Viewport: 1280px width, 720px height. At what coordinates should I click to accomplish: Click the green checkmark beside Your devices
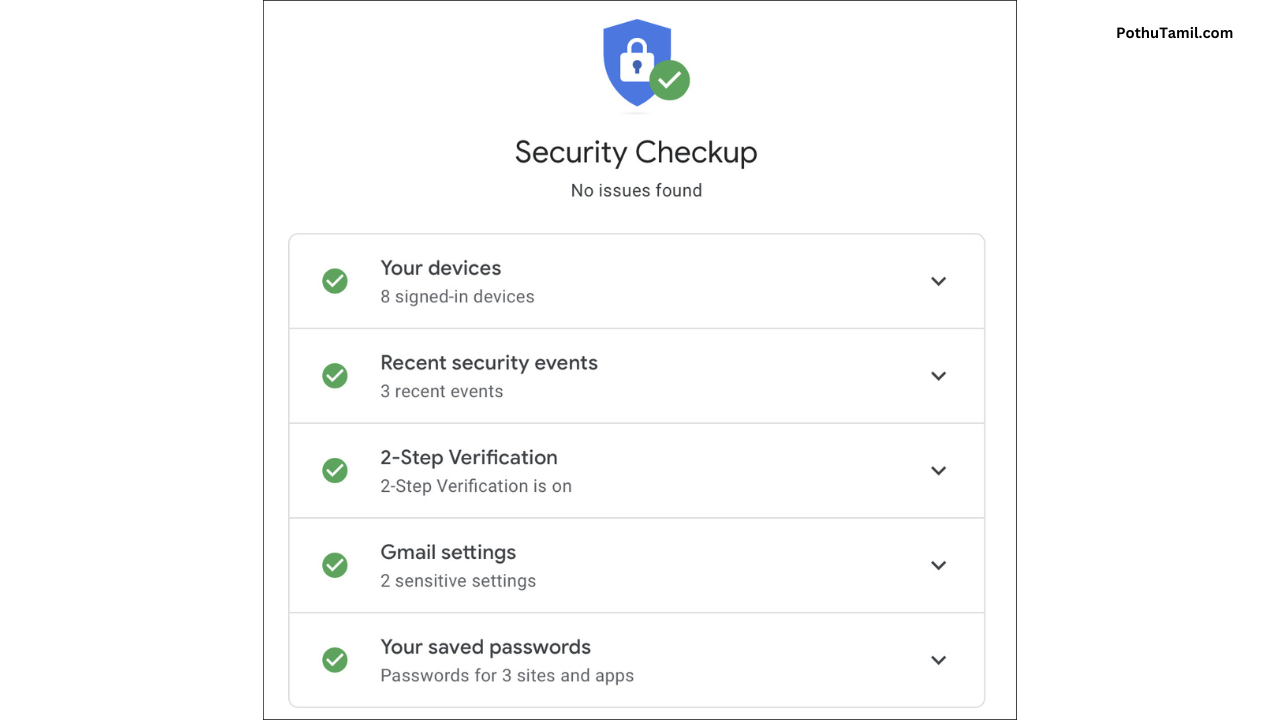click(335, 281)
